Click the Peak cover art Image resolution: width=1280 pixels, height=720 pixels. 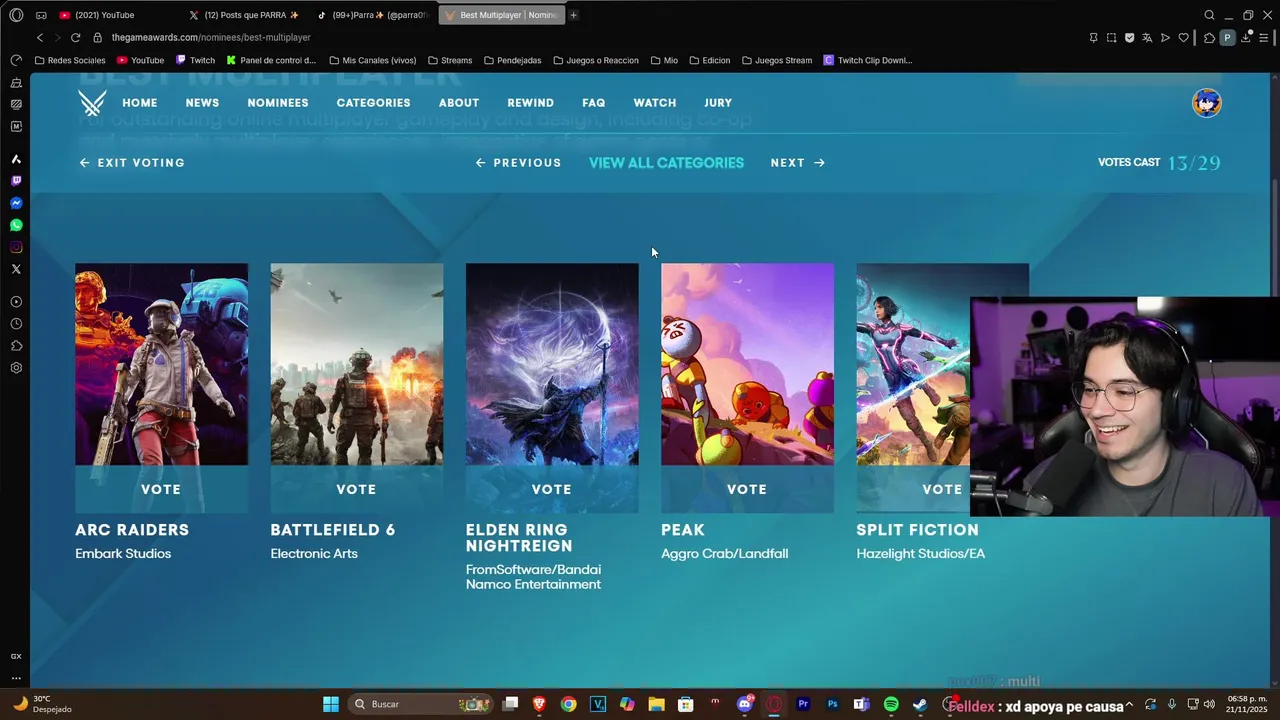[747, 364]
